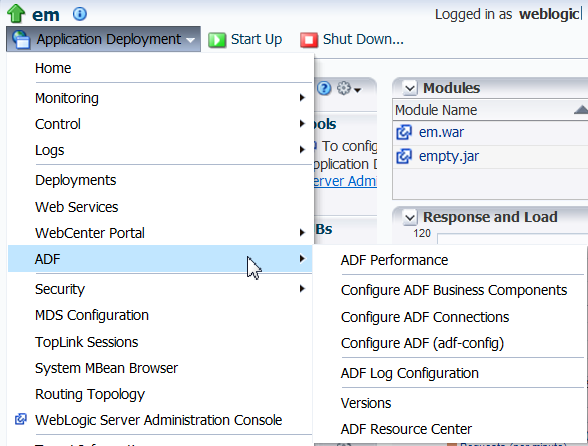
Task: Collapse the Modules panel
Action: pos(410,89)
